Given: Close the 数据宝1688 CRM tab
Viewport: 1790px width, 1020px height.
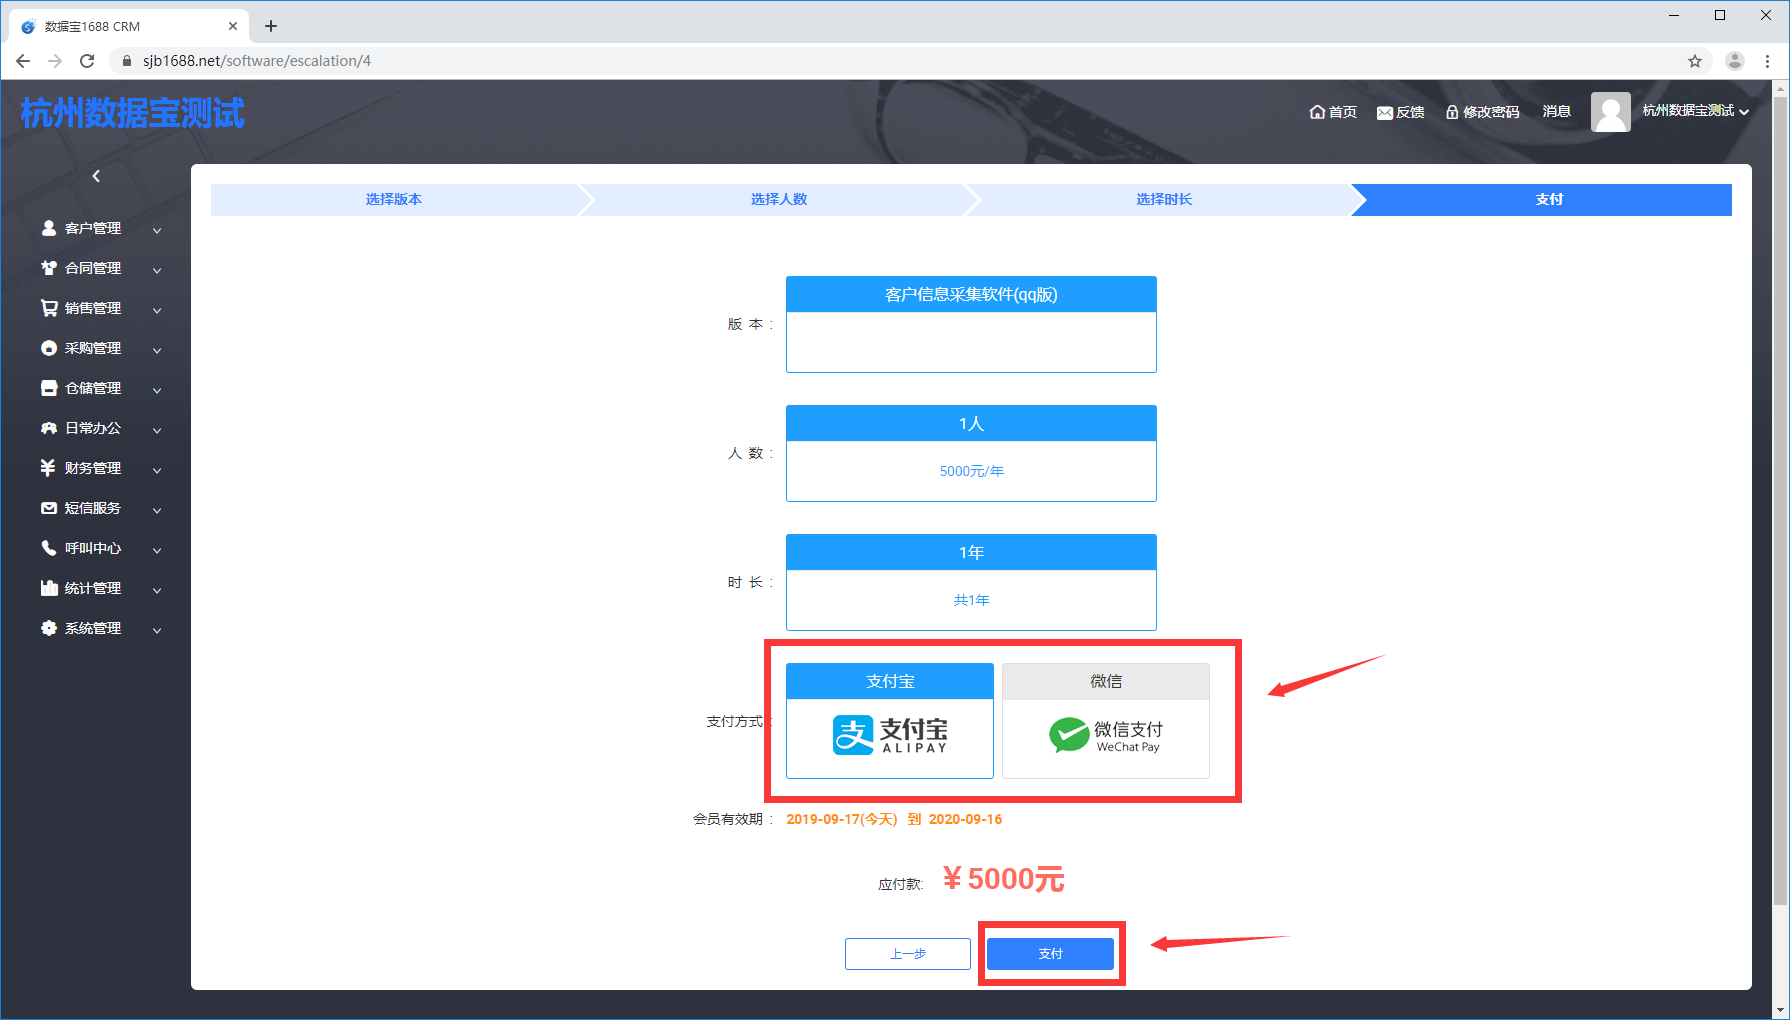Looking at the screenshot, I should click(x=233, y=26).
